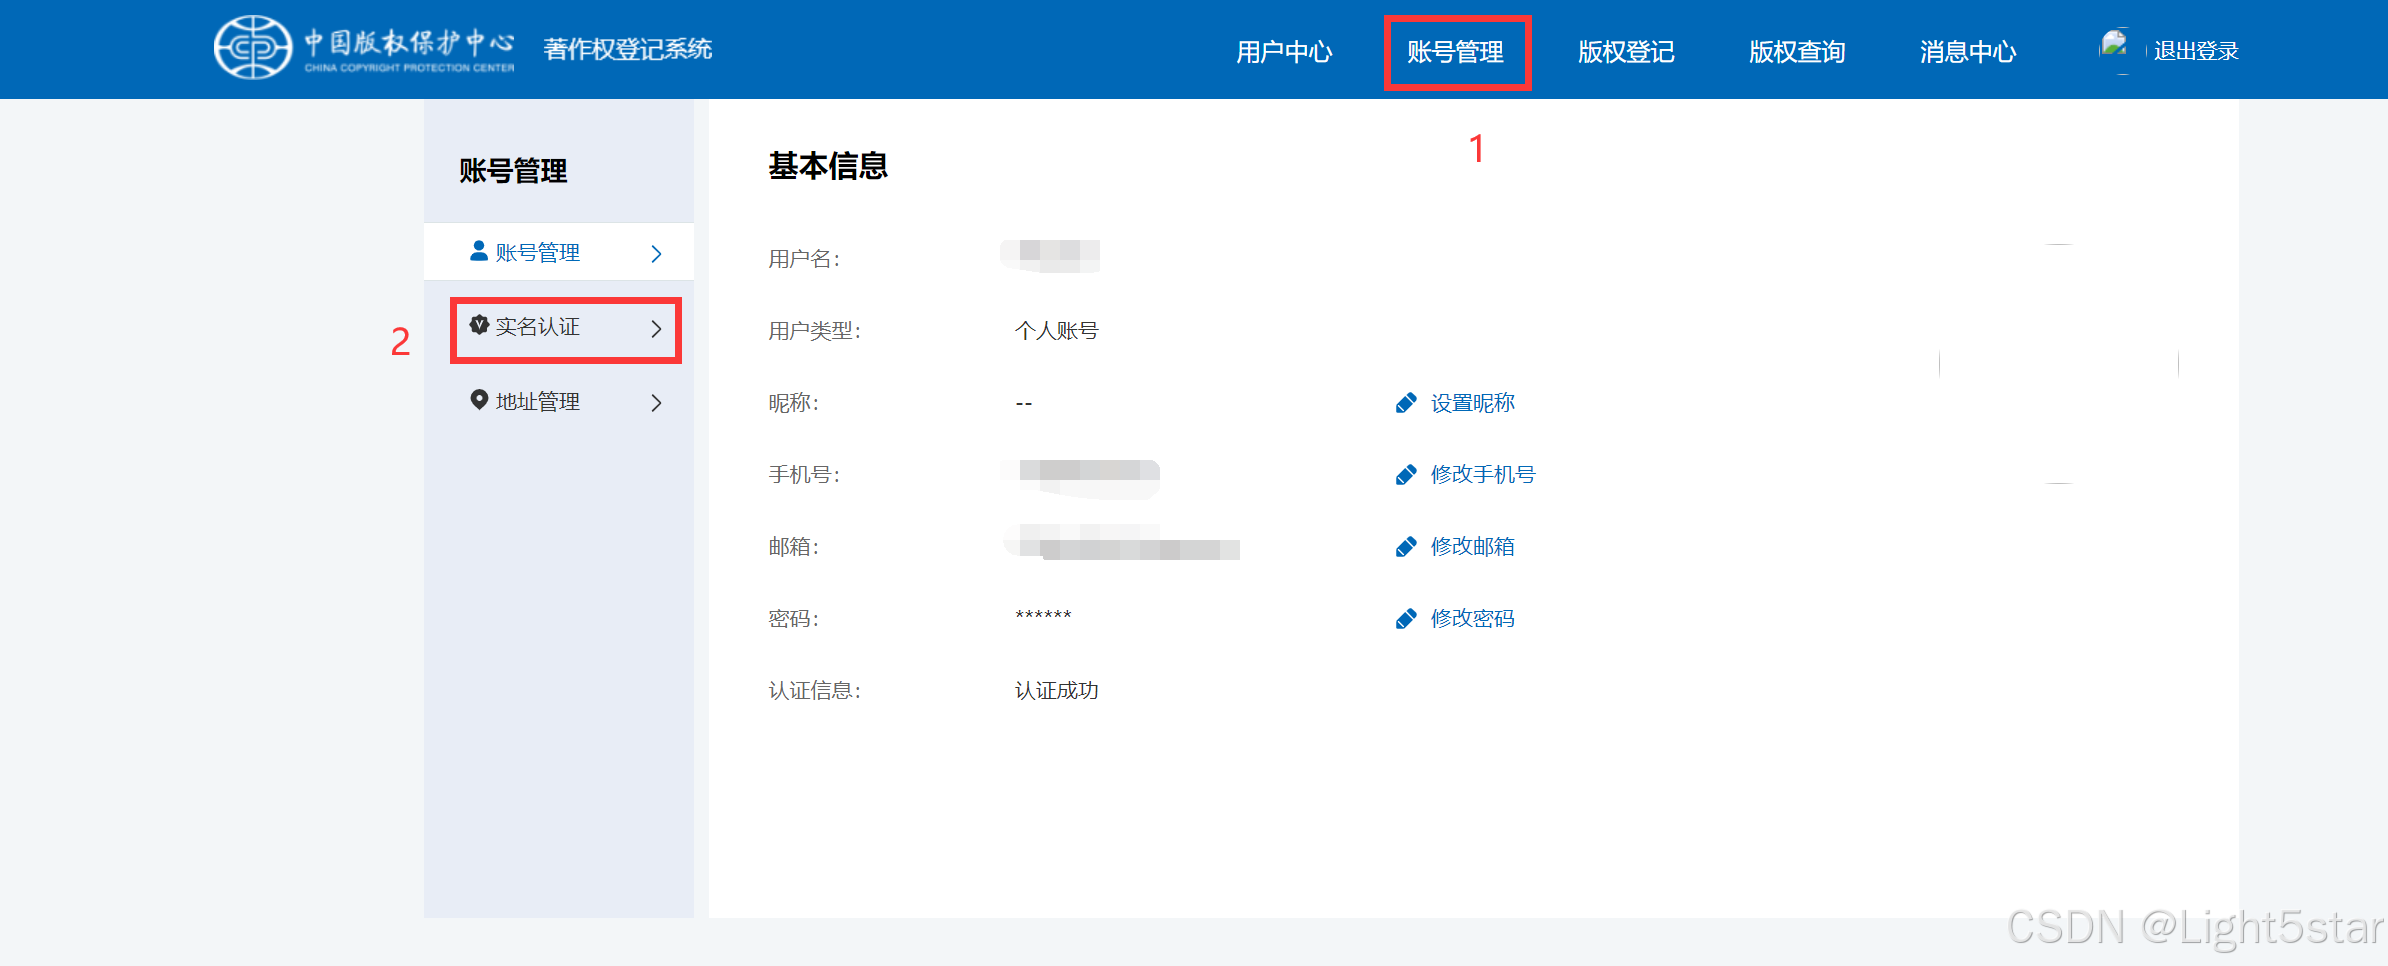Expand the 地址管理 sidebar chevron
Viewport: 2388px width, 966px height.
pos(656,403)
